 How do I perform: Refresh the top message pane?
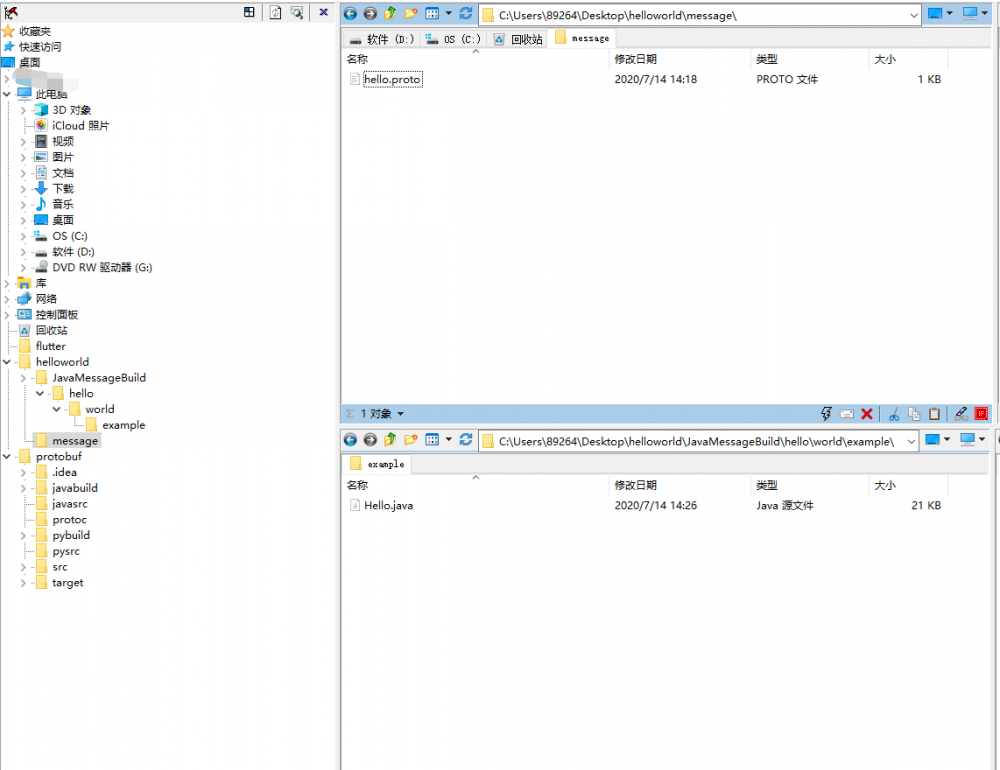click(466, 13)
